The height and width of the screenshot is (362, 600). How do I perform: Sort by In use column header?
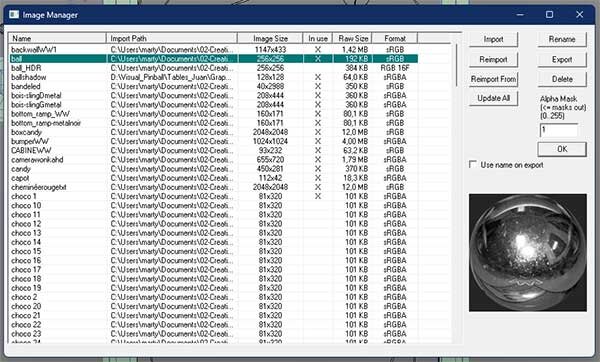318,38
